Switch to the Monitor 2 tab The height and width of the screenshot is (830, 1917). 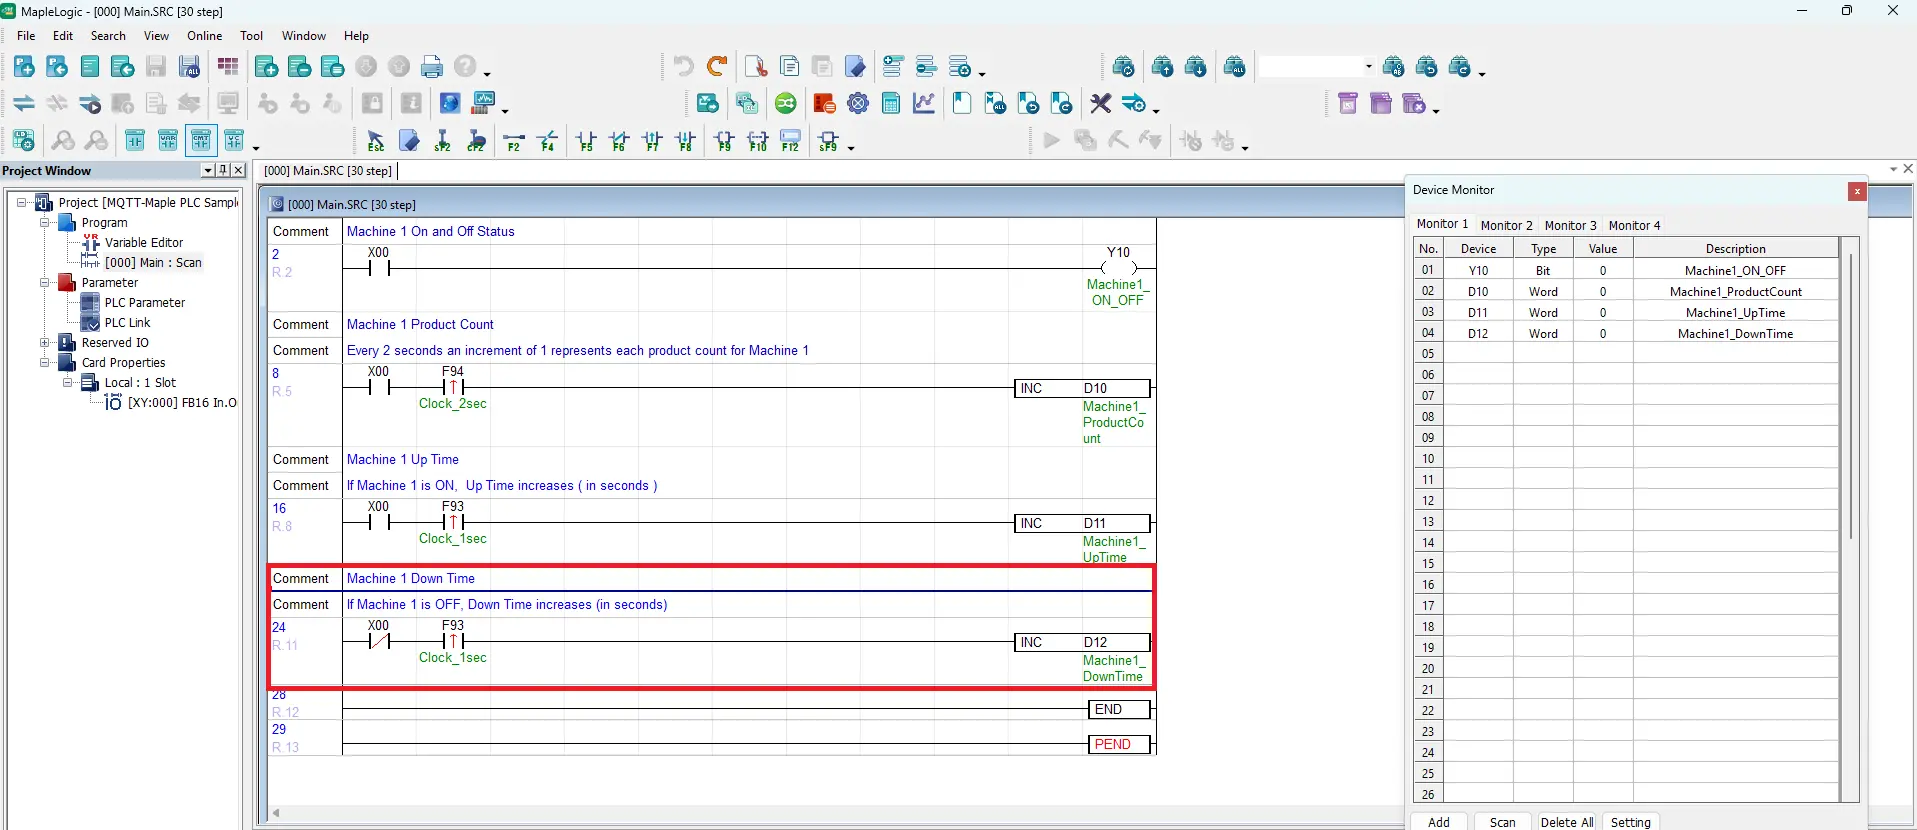click(x=1506, y=225)
